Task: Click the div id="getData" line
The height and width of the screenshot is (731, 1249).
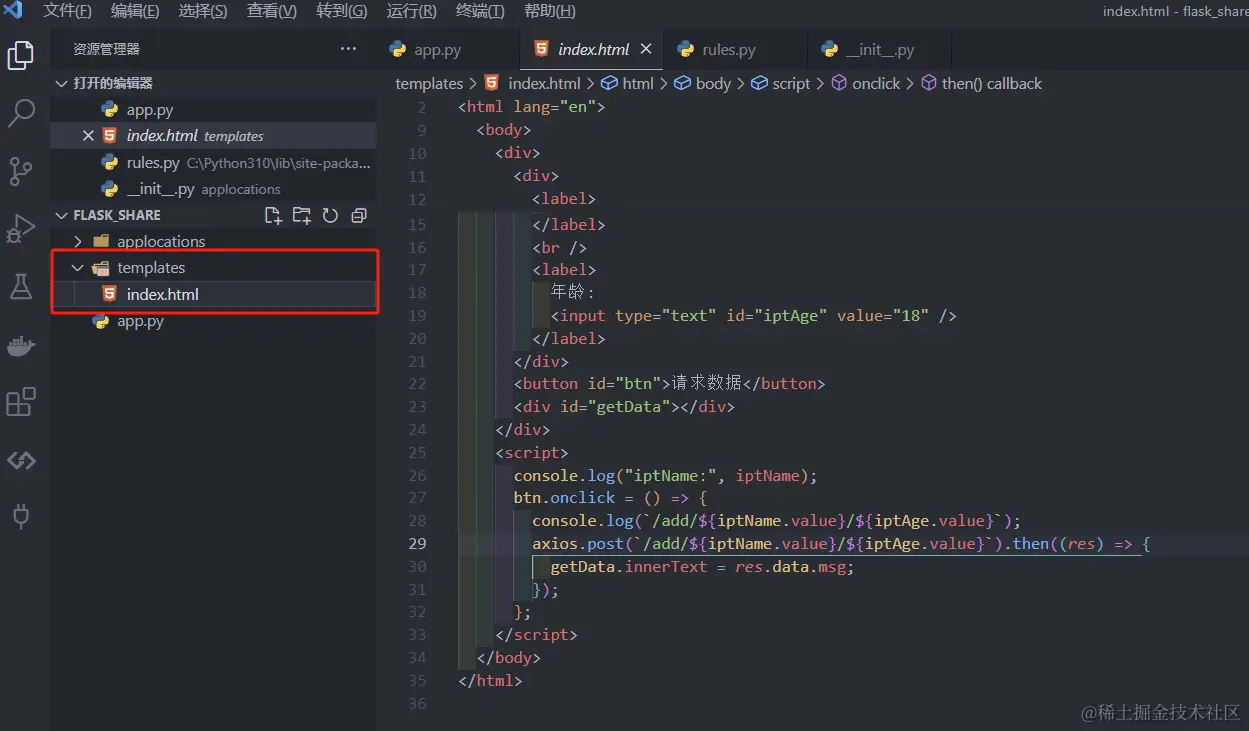Action: 624,407
